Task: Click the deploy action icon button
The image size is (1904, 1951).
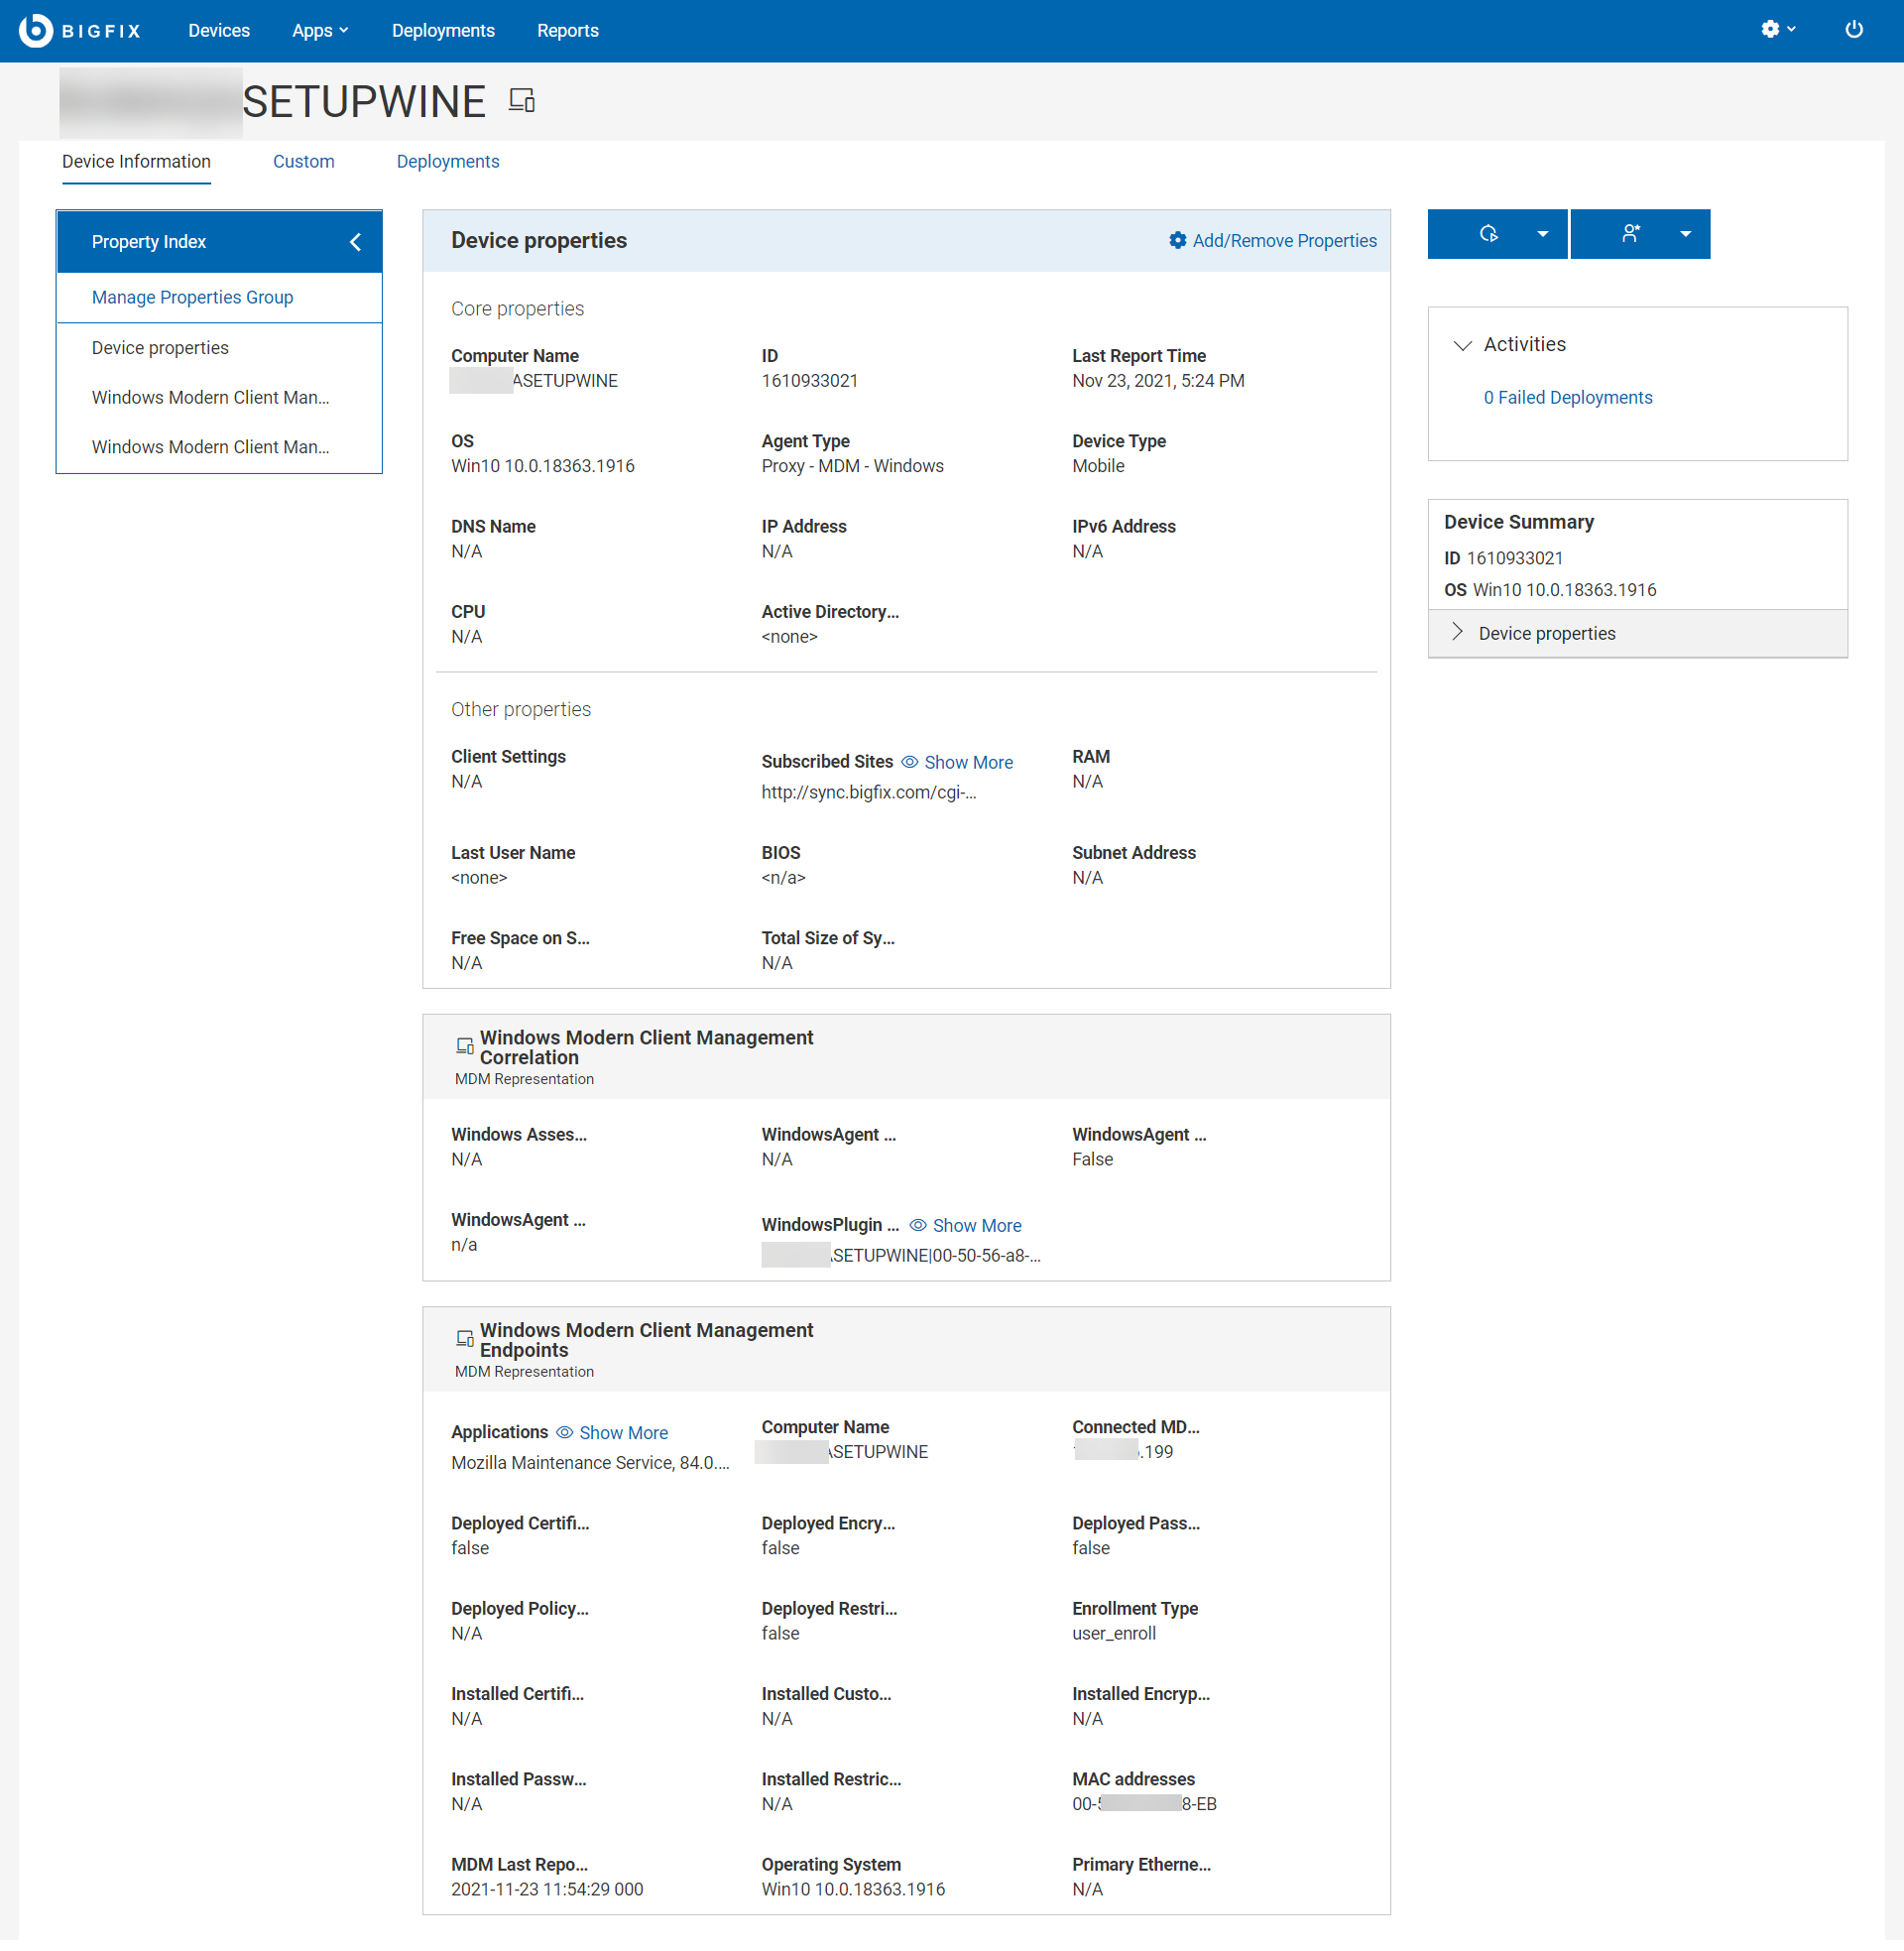Action: (1488, 234)
